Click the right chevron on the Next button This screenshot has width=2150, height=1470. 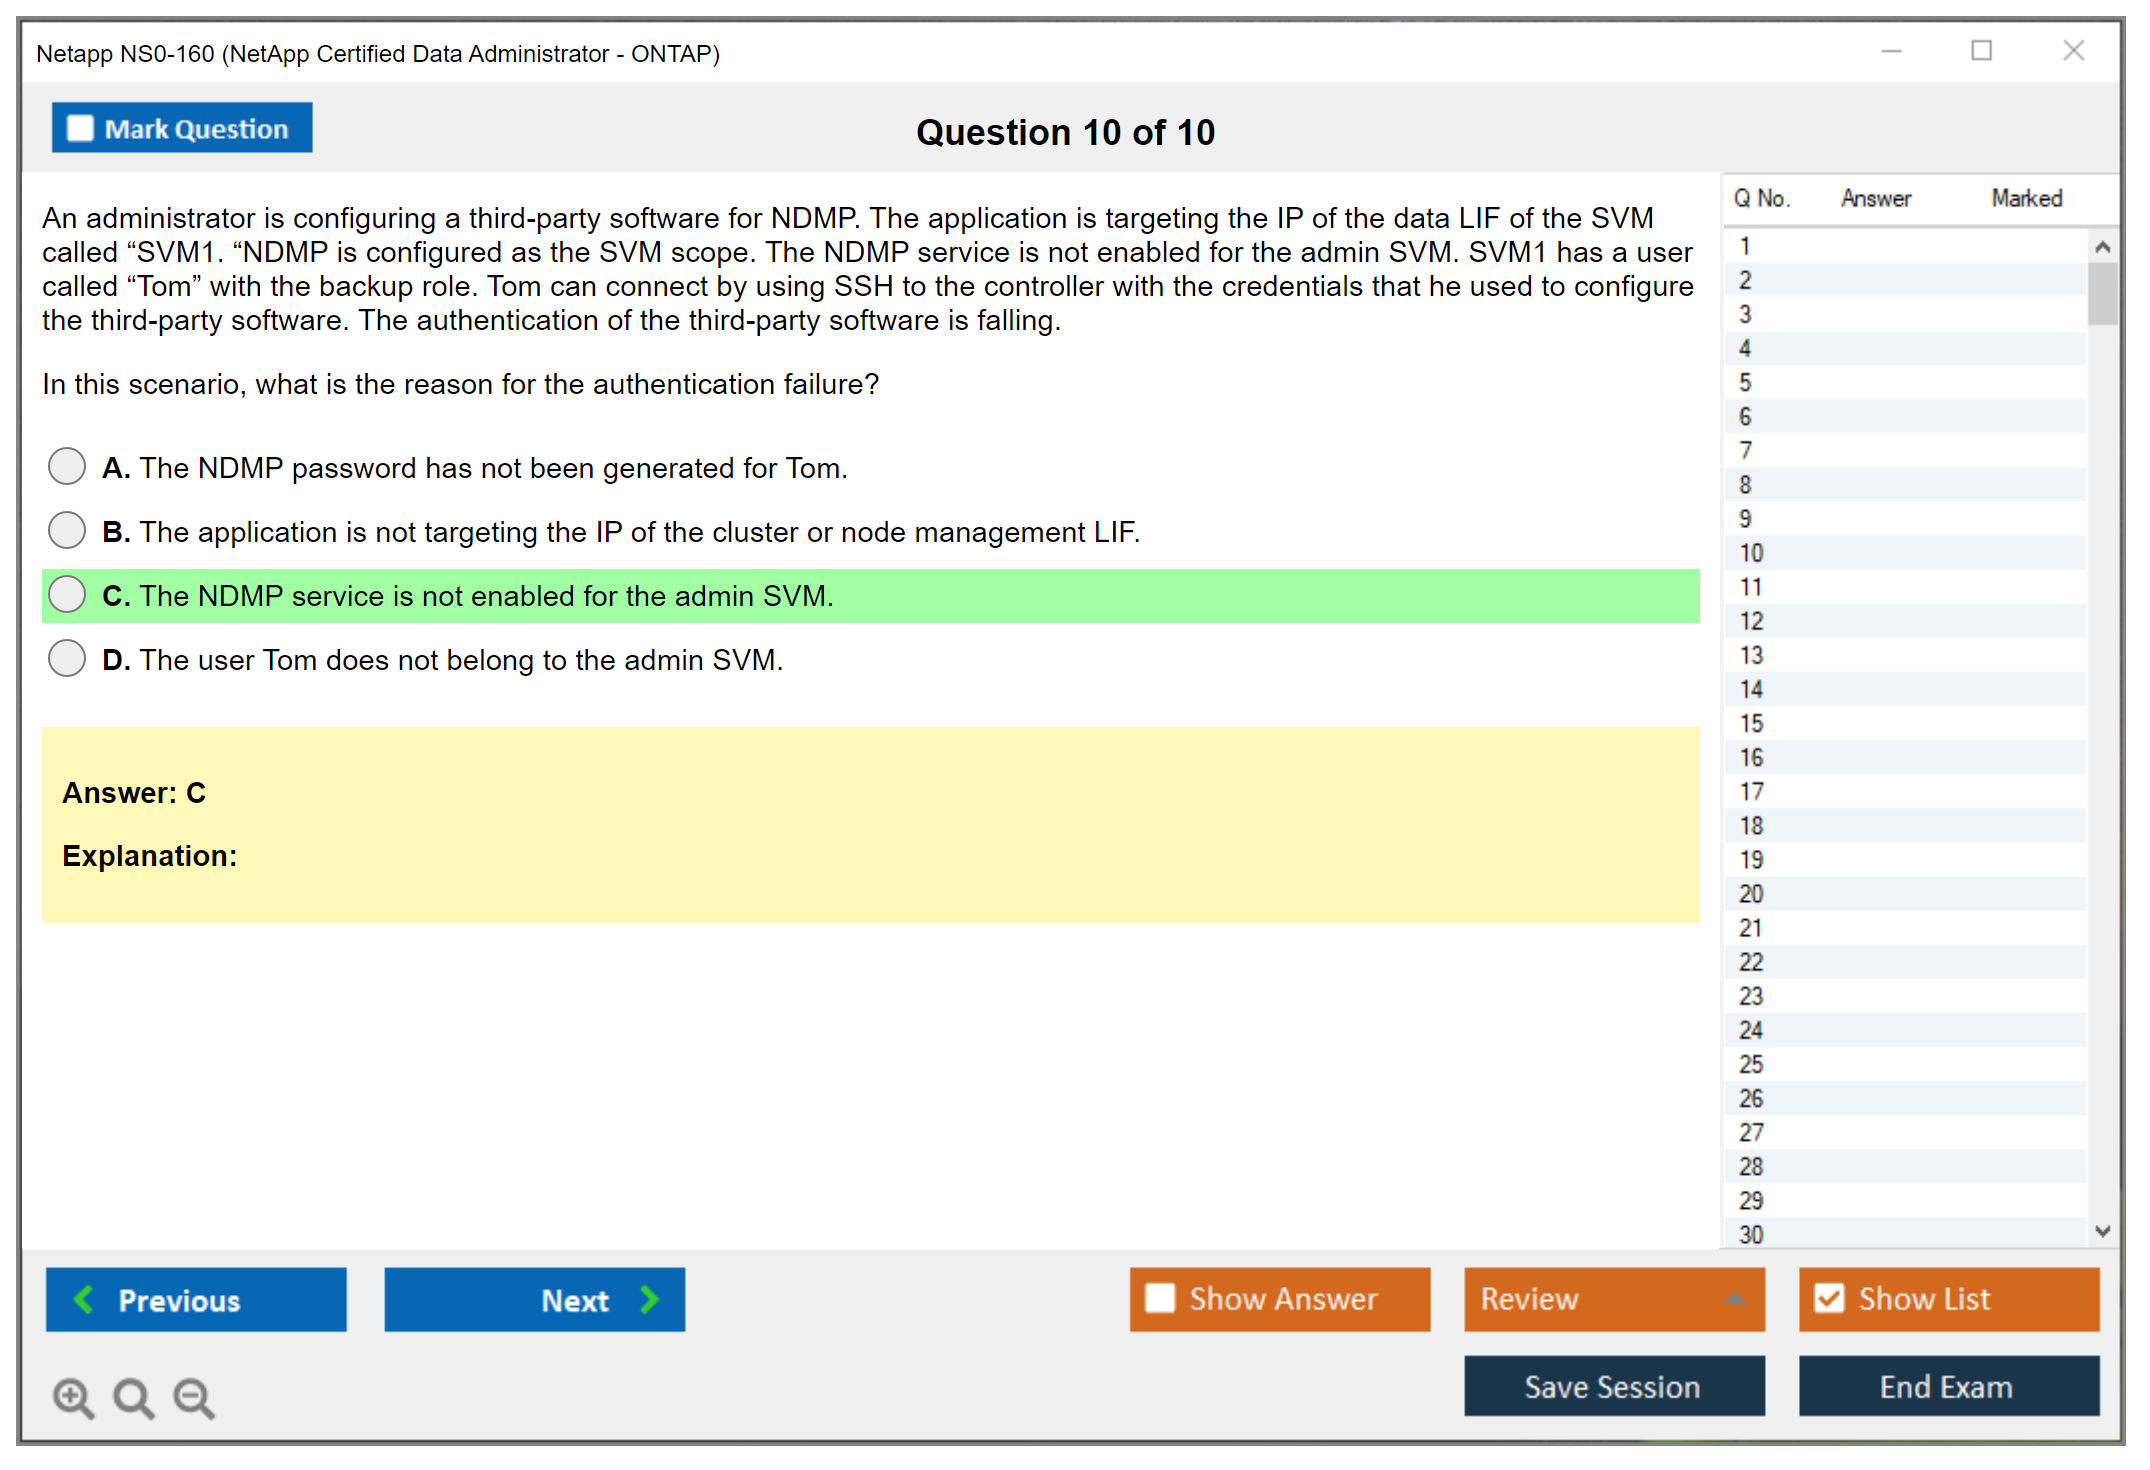click(x=649, y=1299)
